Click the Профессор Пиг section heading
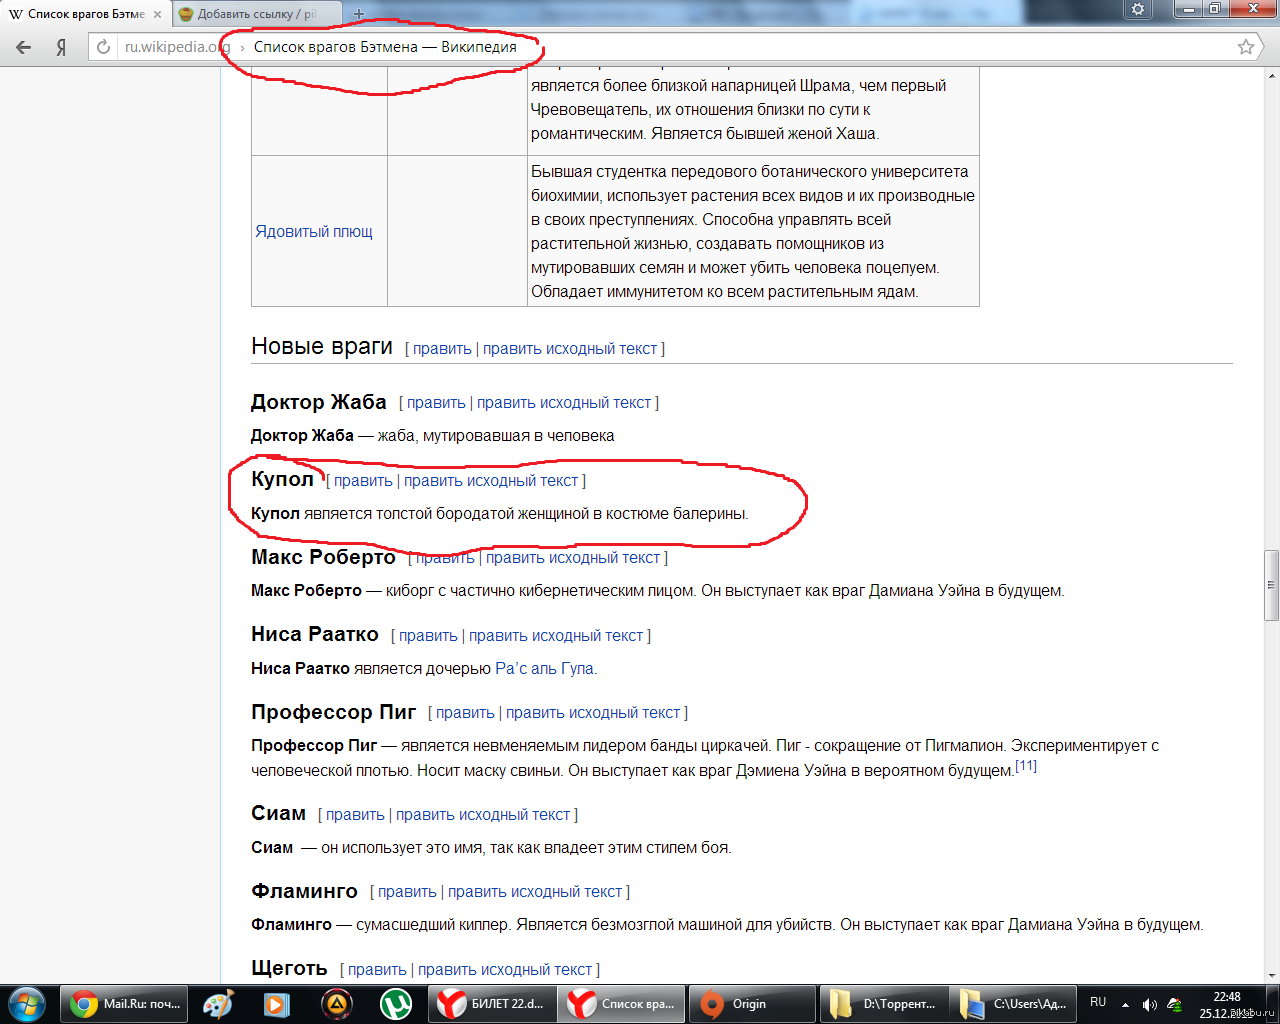The width and height of the screenshot is (1280, 1024). (333, 712)
